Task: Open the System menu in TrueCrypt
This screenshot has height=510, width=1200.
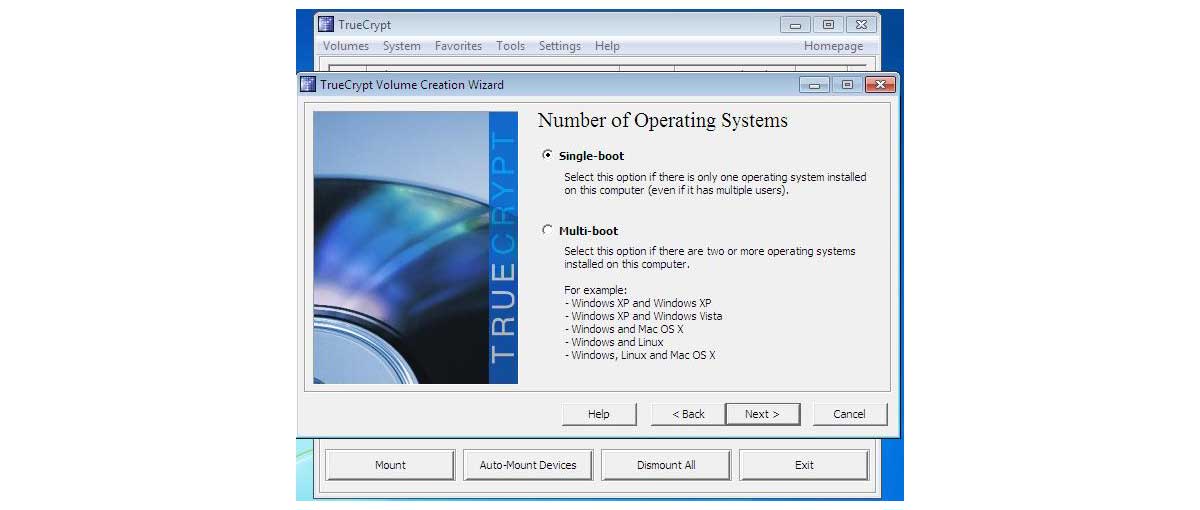Action: 402,46
